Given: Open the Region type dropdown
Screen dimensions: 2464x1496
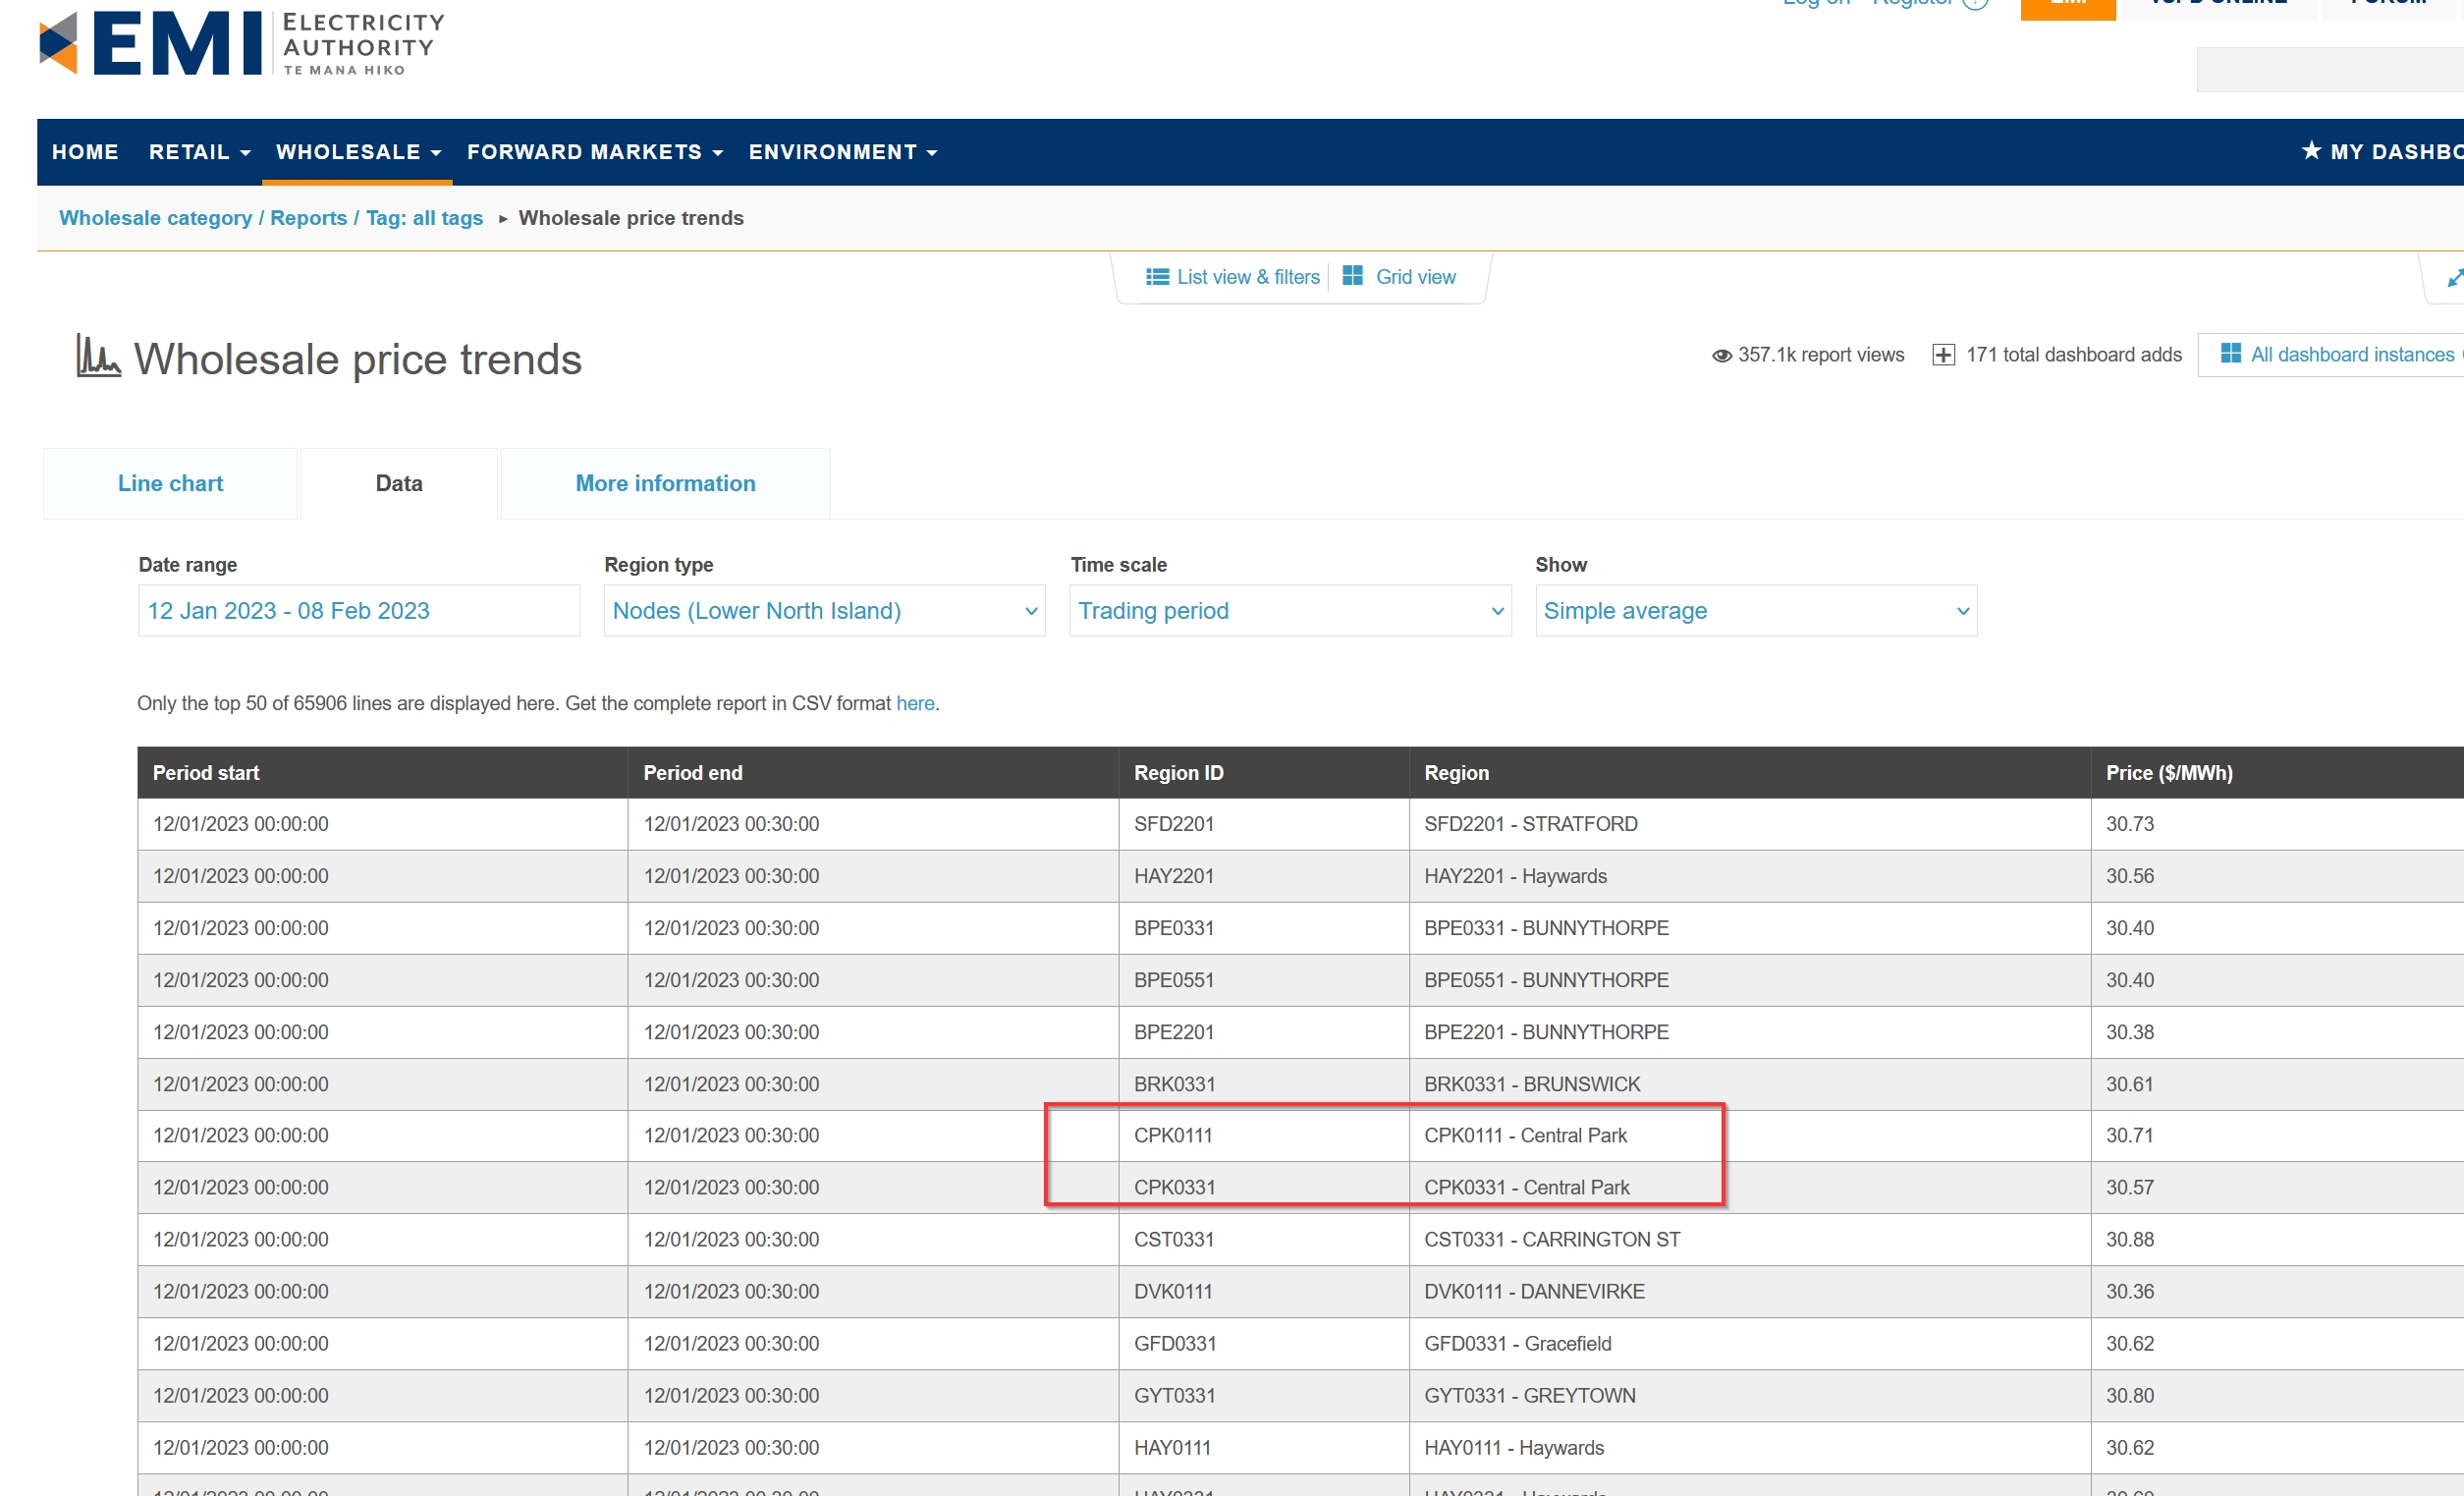Looking at the screenshot, I should (823, 611).
